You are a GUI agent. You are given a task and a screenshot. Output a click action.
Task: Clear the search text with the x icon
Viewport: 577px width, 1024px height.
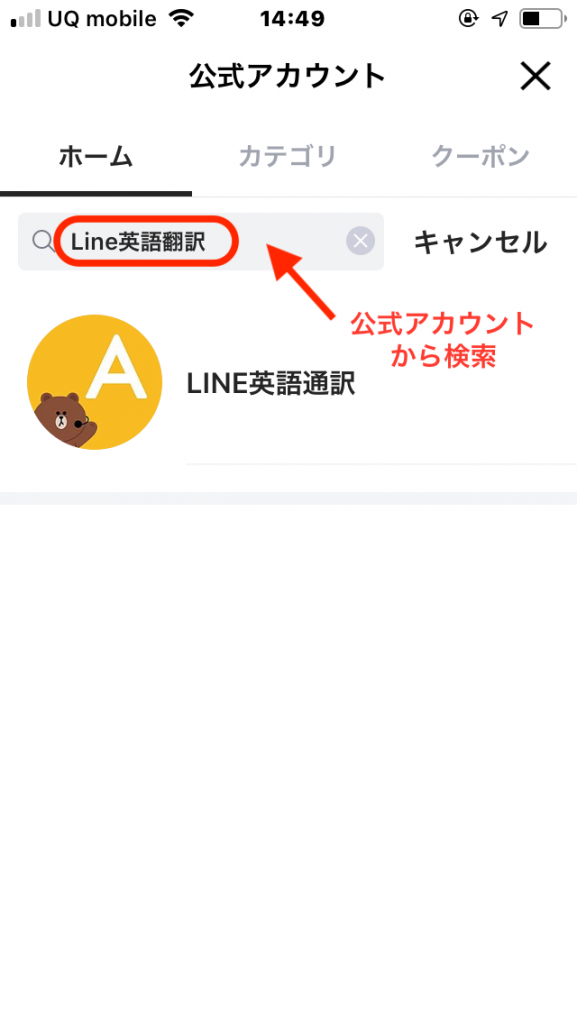point(360,242)
